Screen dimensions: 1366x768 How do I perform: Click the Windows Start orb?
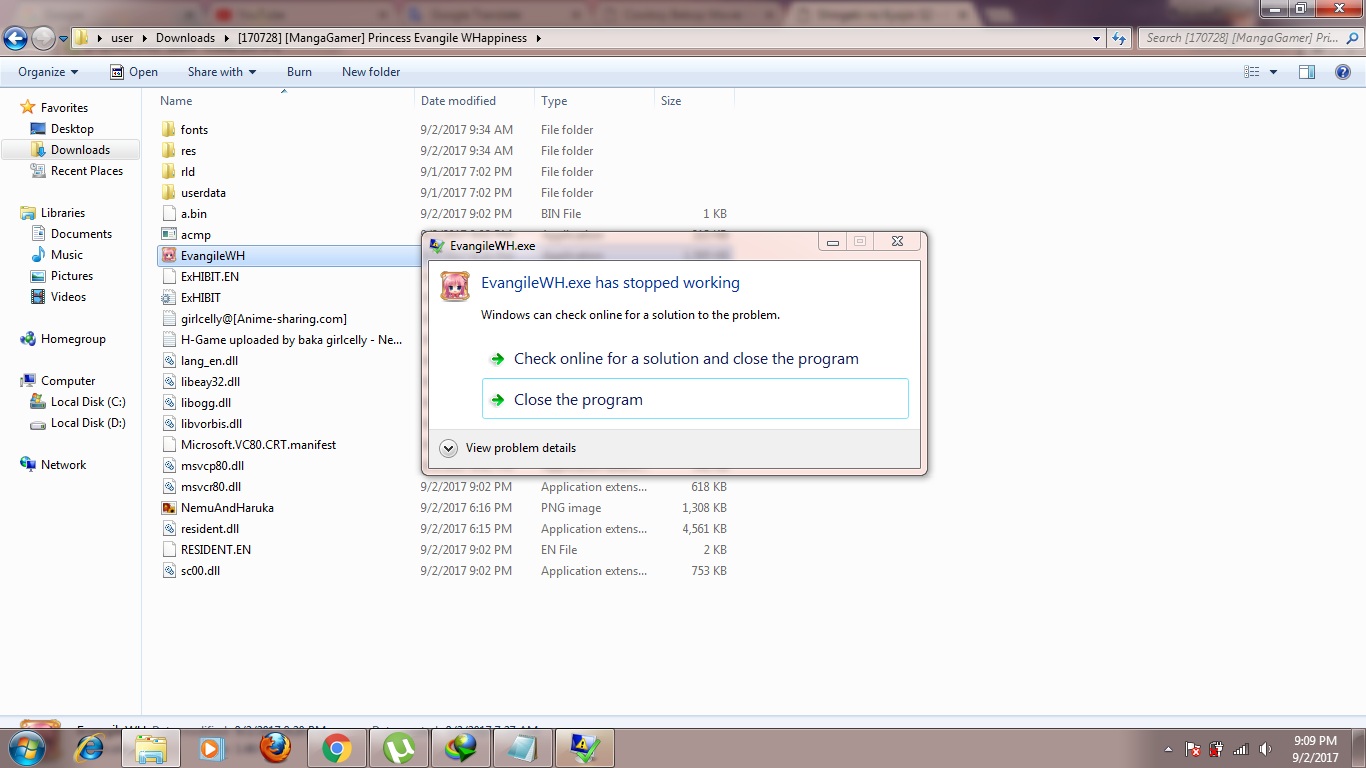[x=25, y=748]
